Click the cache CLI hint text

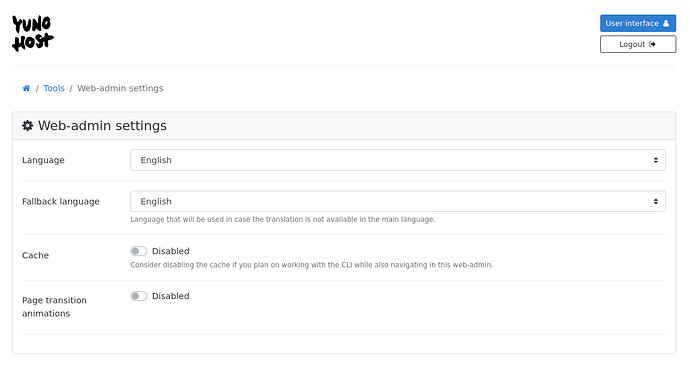(x=312, y=265)
